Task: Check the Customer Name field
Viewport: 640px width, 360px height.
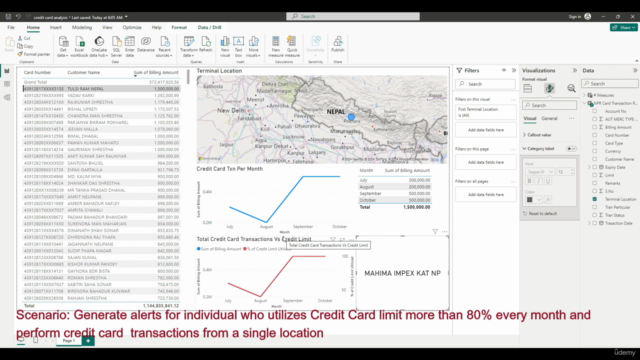Action: pyautogui.click(x=595, y=159)
